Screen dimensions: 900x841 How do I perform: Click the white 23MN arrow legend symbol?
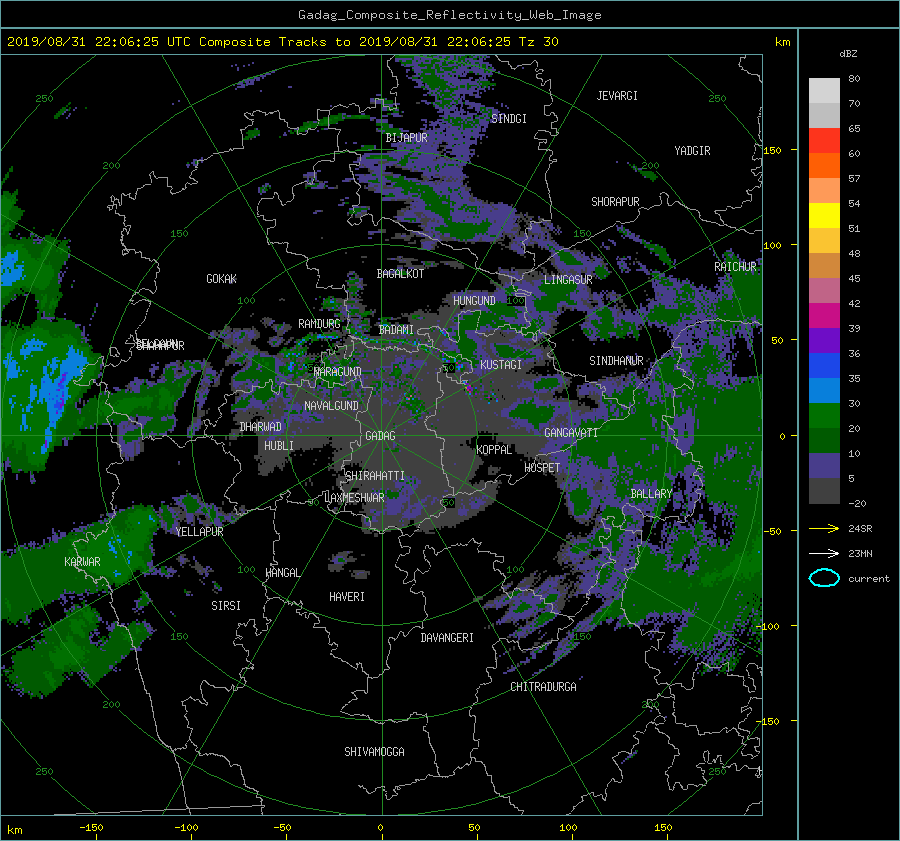(824, 553)
